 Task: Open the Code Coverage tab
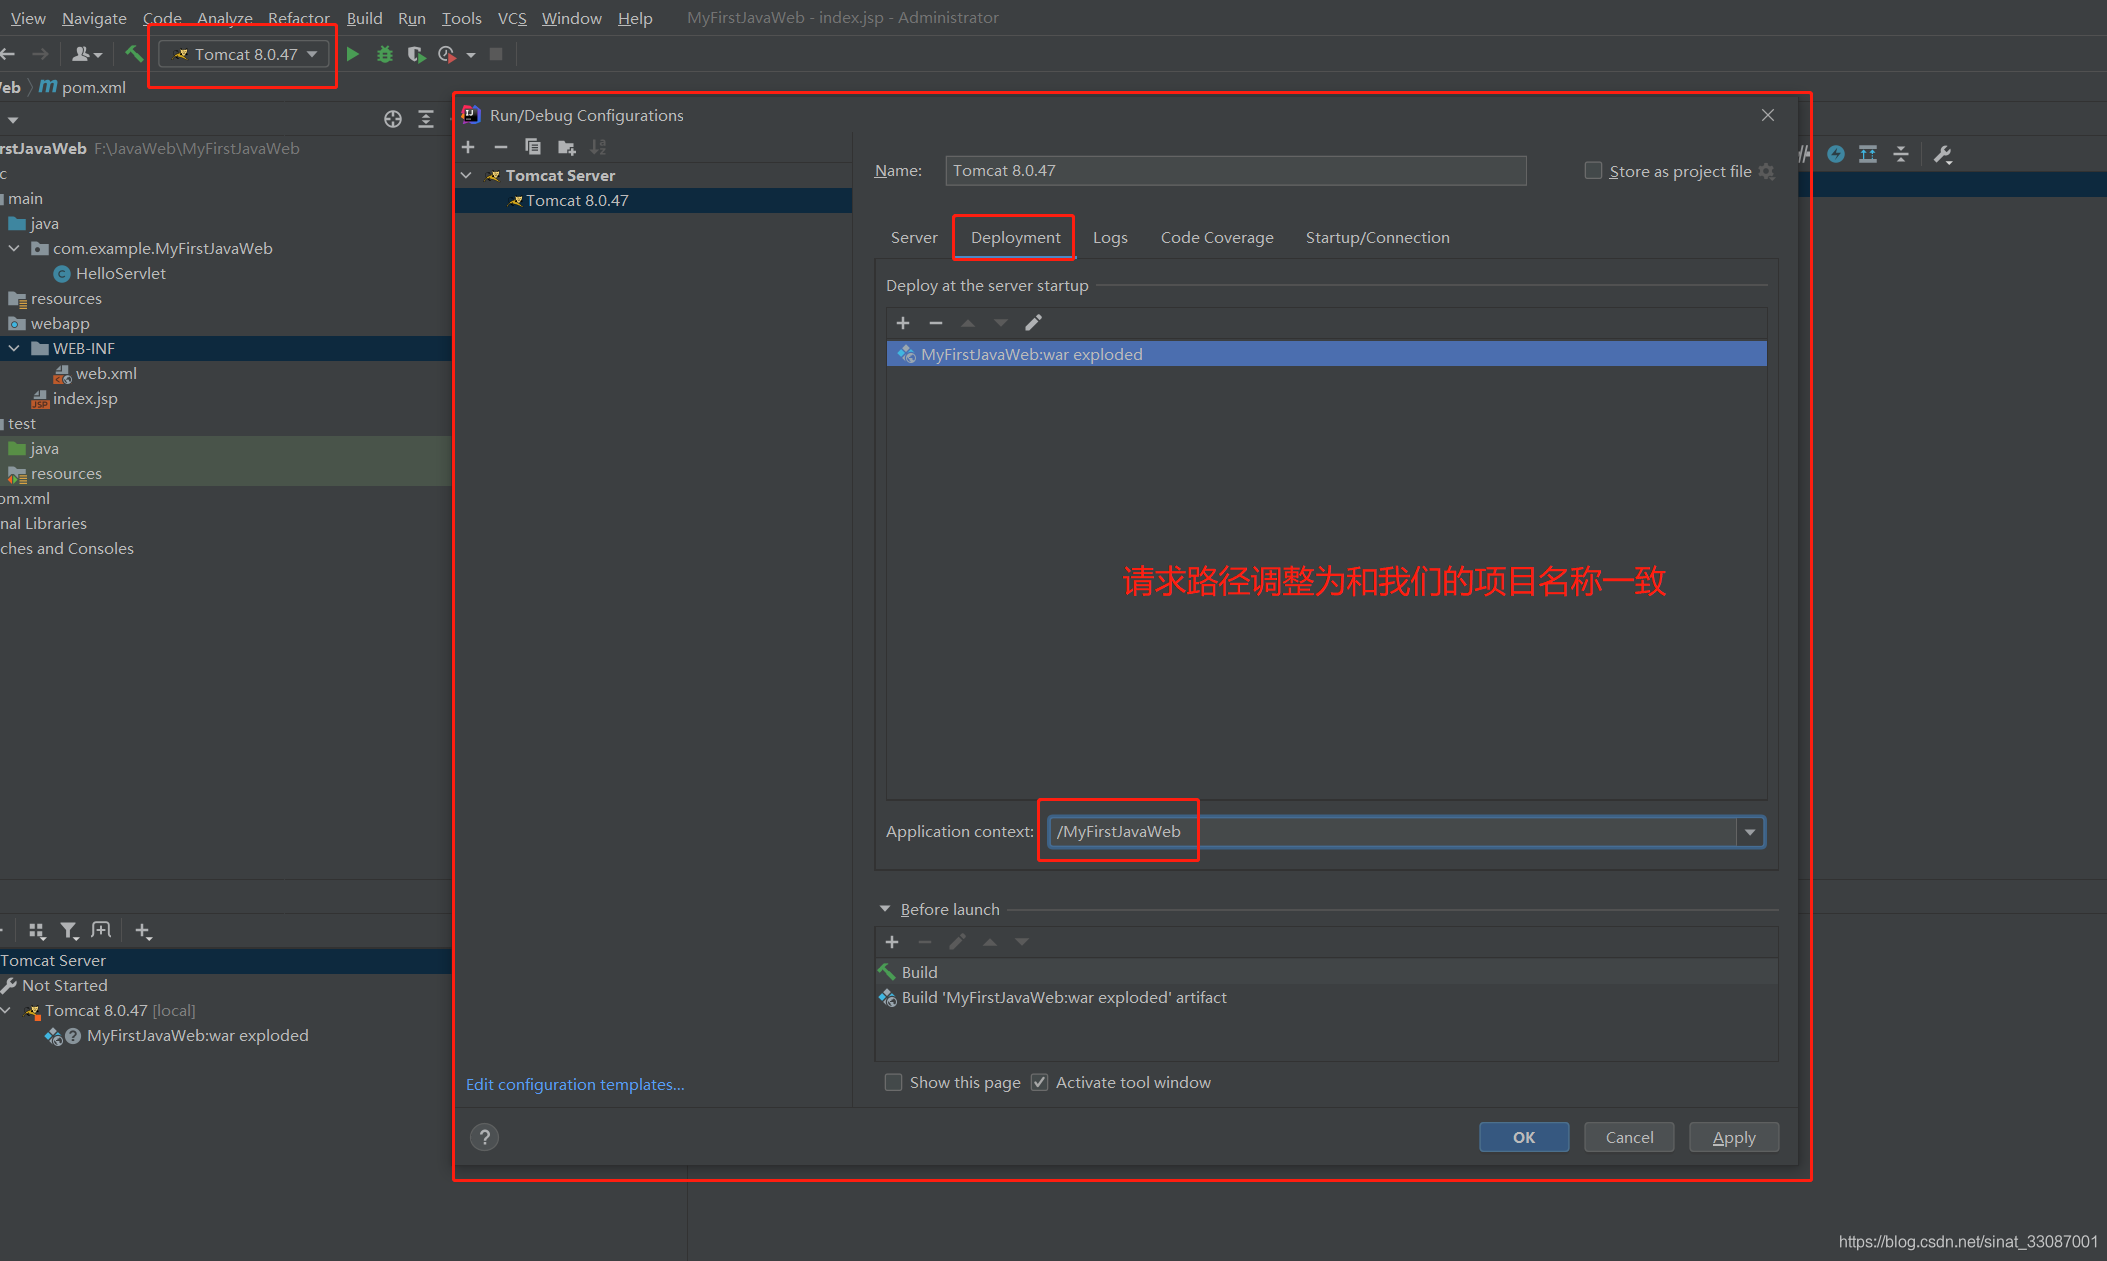(1217, 237)
